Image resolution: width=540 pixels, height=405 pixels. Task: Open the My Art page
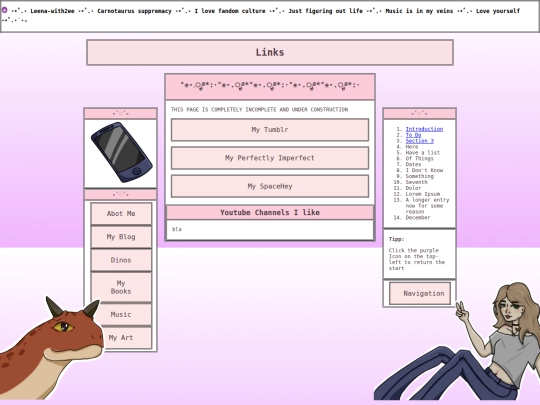(121, 338)
